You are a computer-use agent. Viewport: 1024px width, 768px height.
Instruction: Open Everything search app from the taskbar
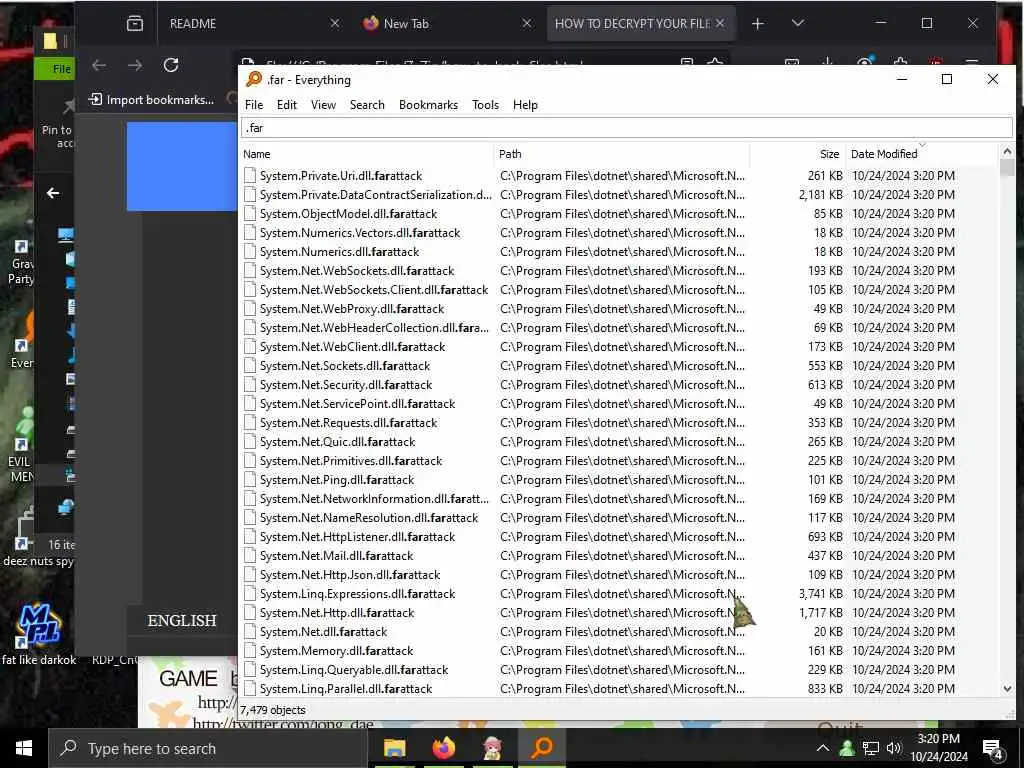point(541,748)
